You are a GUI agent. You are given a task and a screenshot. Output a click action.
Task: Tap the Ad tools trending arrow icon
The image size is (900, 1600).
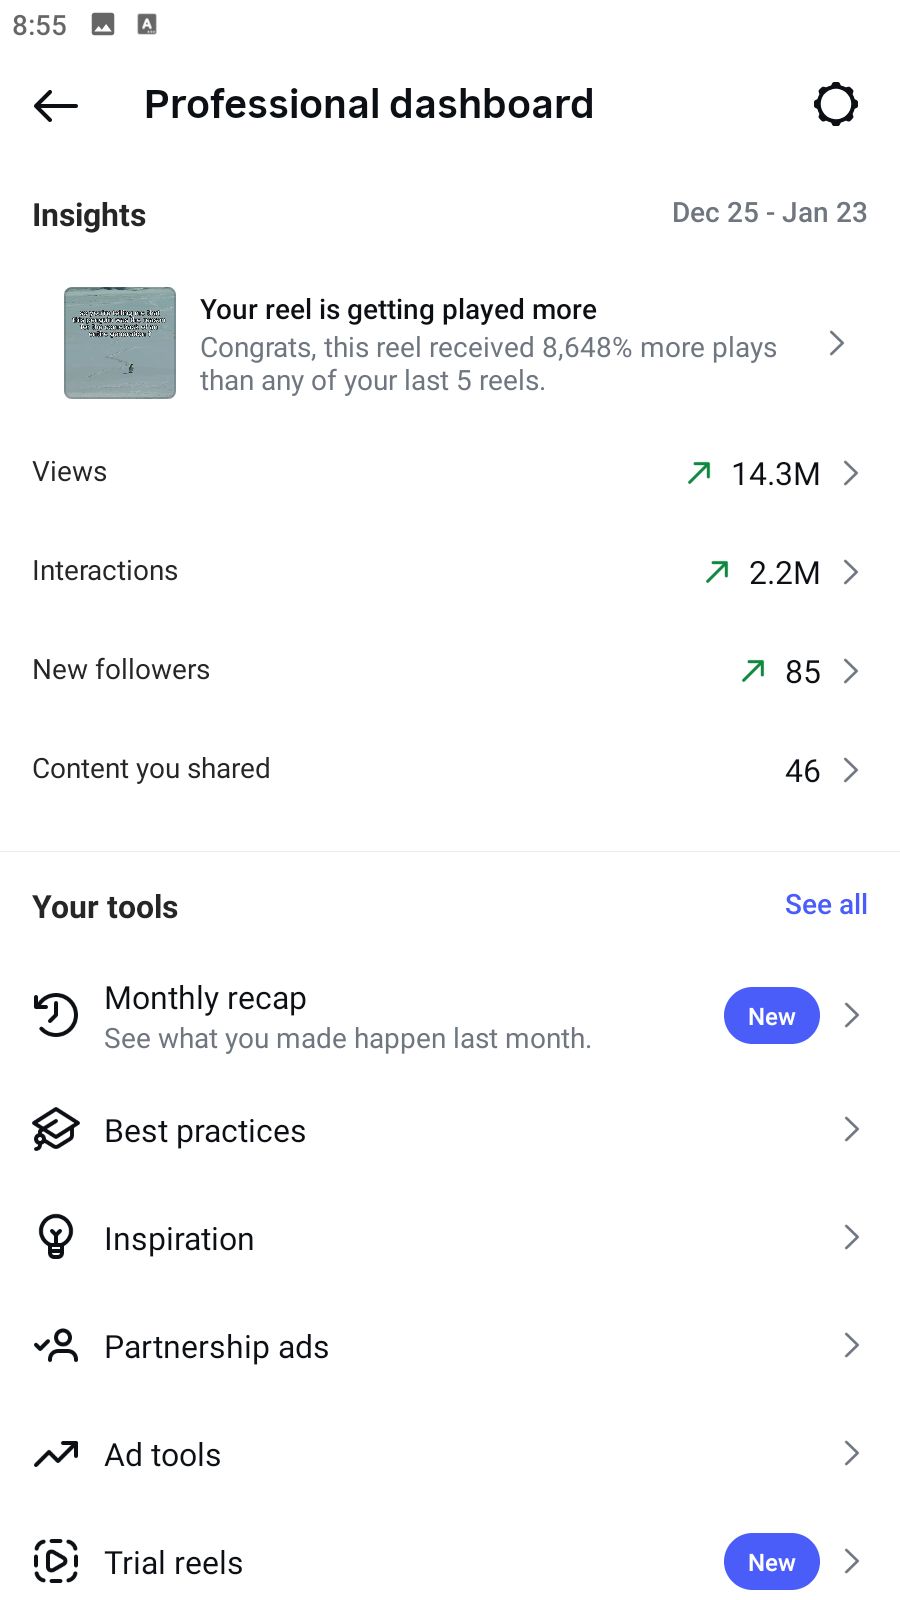[x=56, y=1454]
